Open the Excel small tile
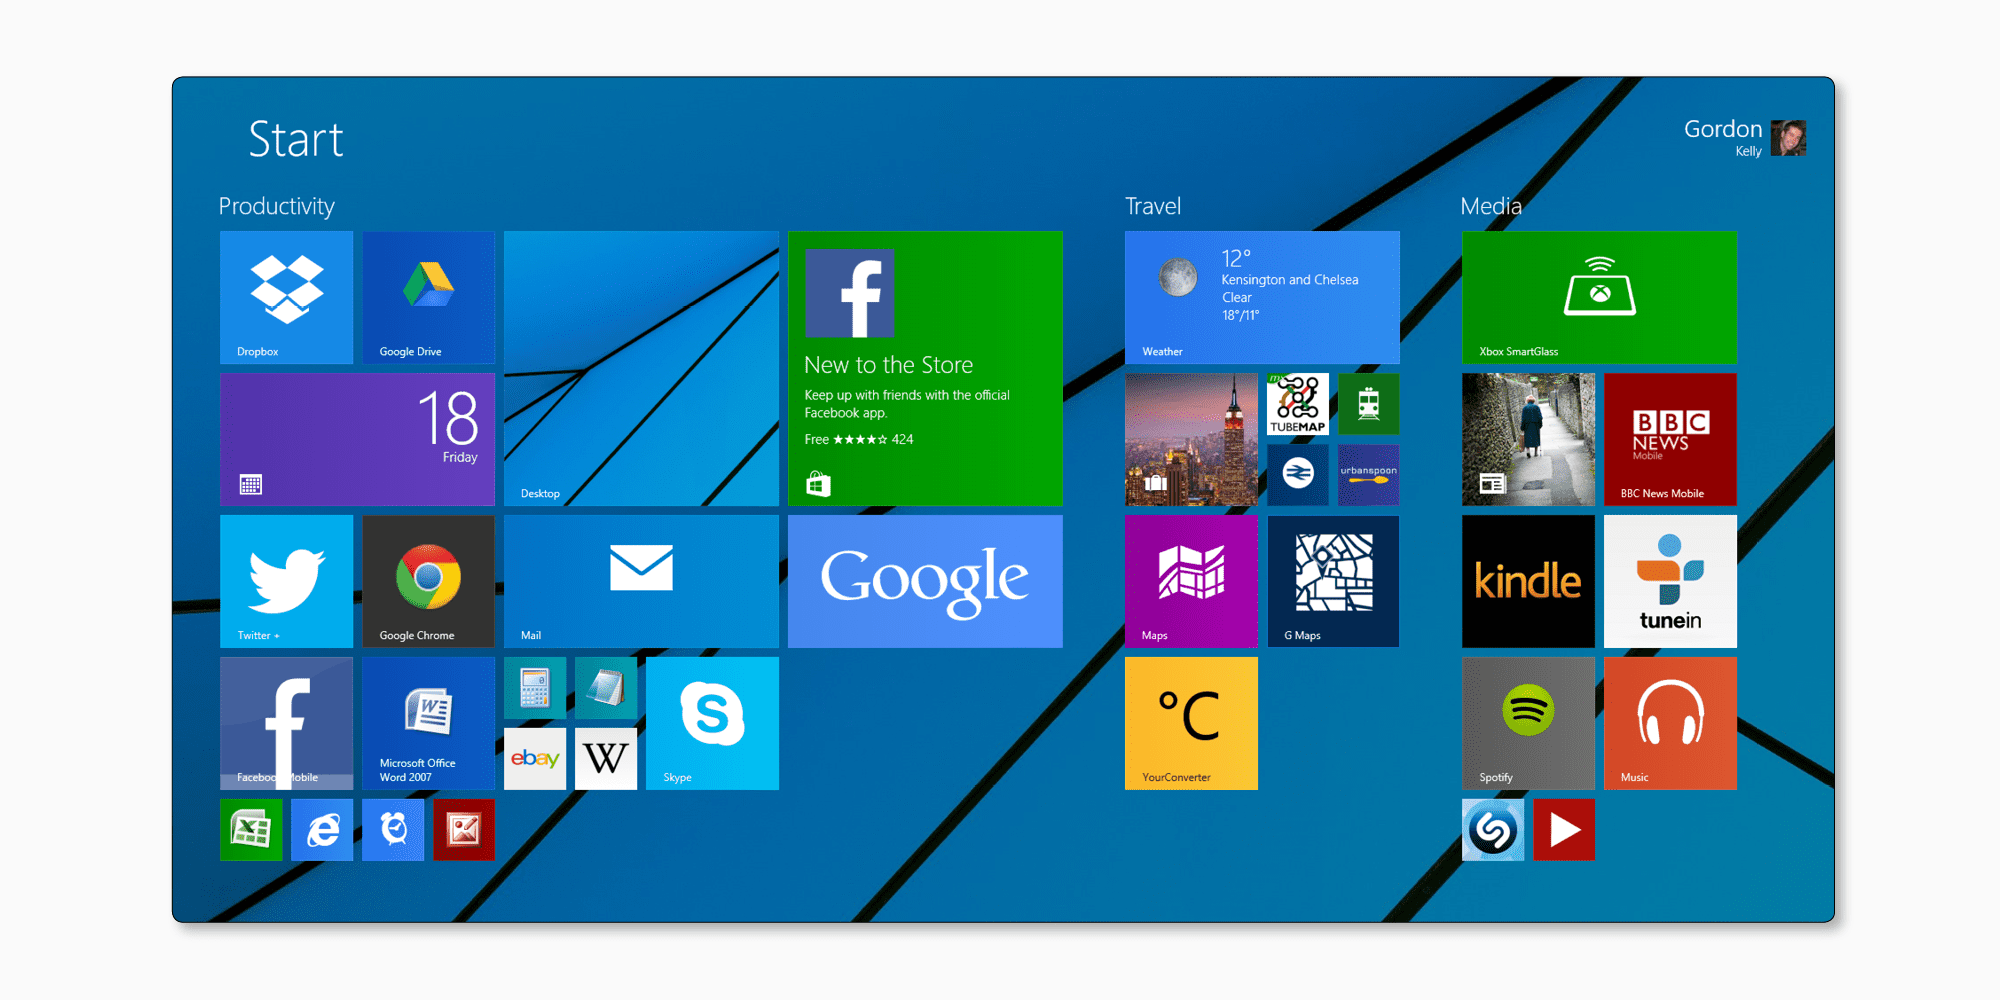This screenshot has height=1000, width=2000. click(x=251, y=830)
